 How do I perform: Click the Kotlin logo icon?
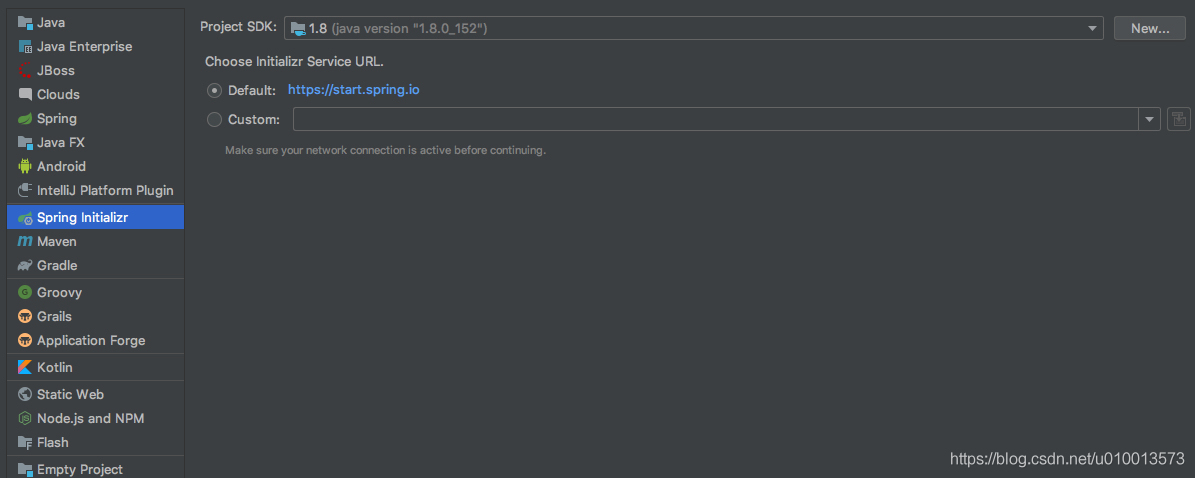coord(25,367)
